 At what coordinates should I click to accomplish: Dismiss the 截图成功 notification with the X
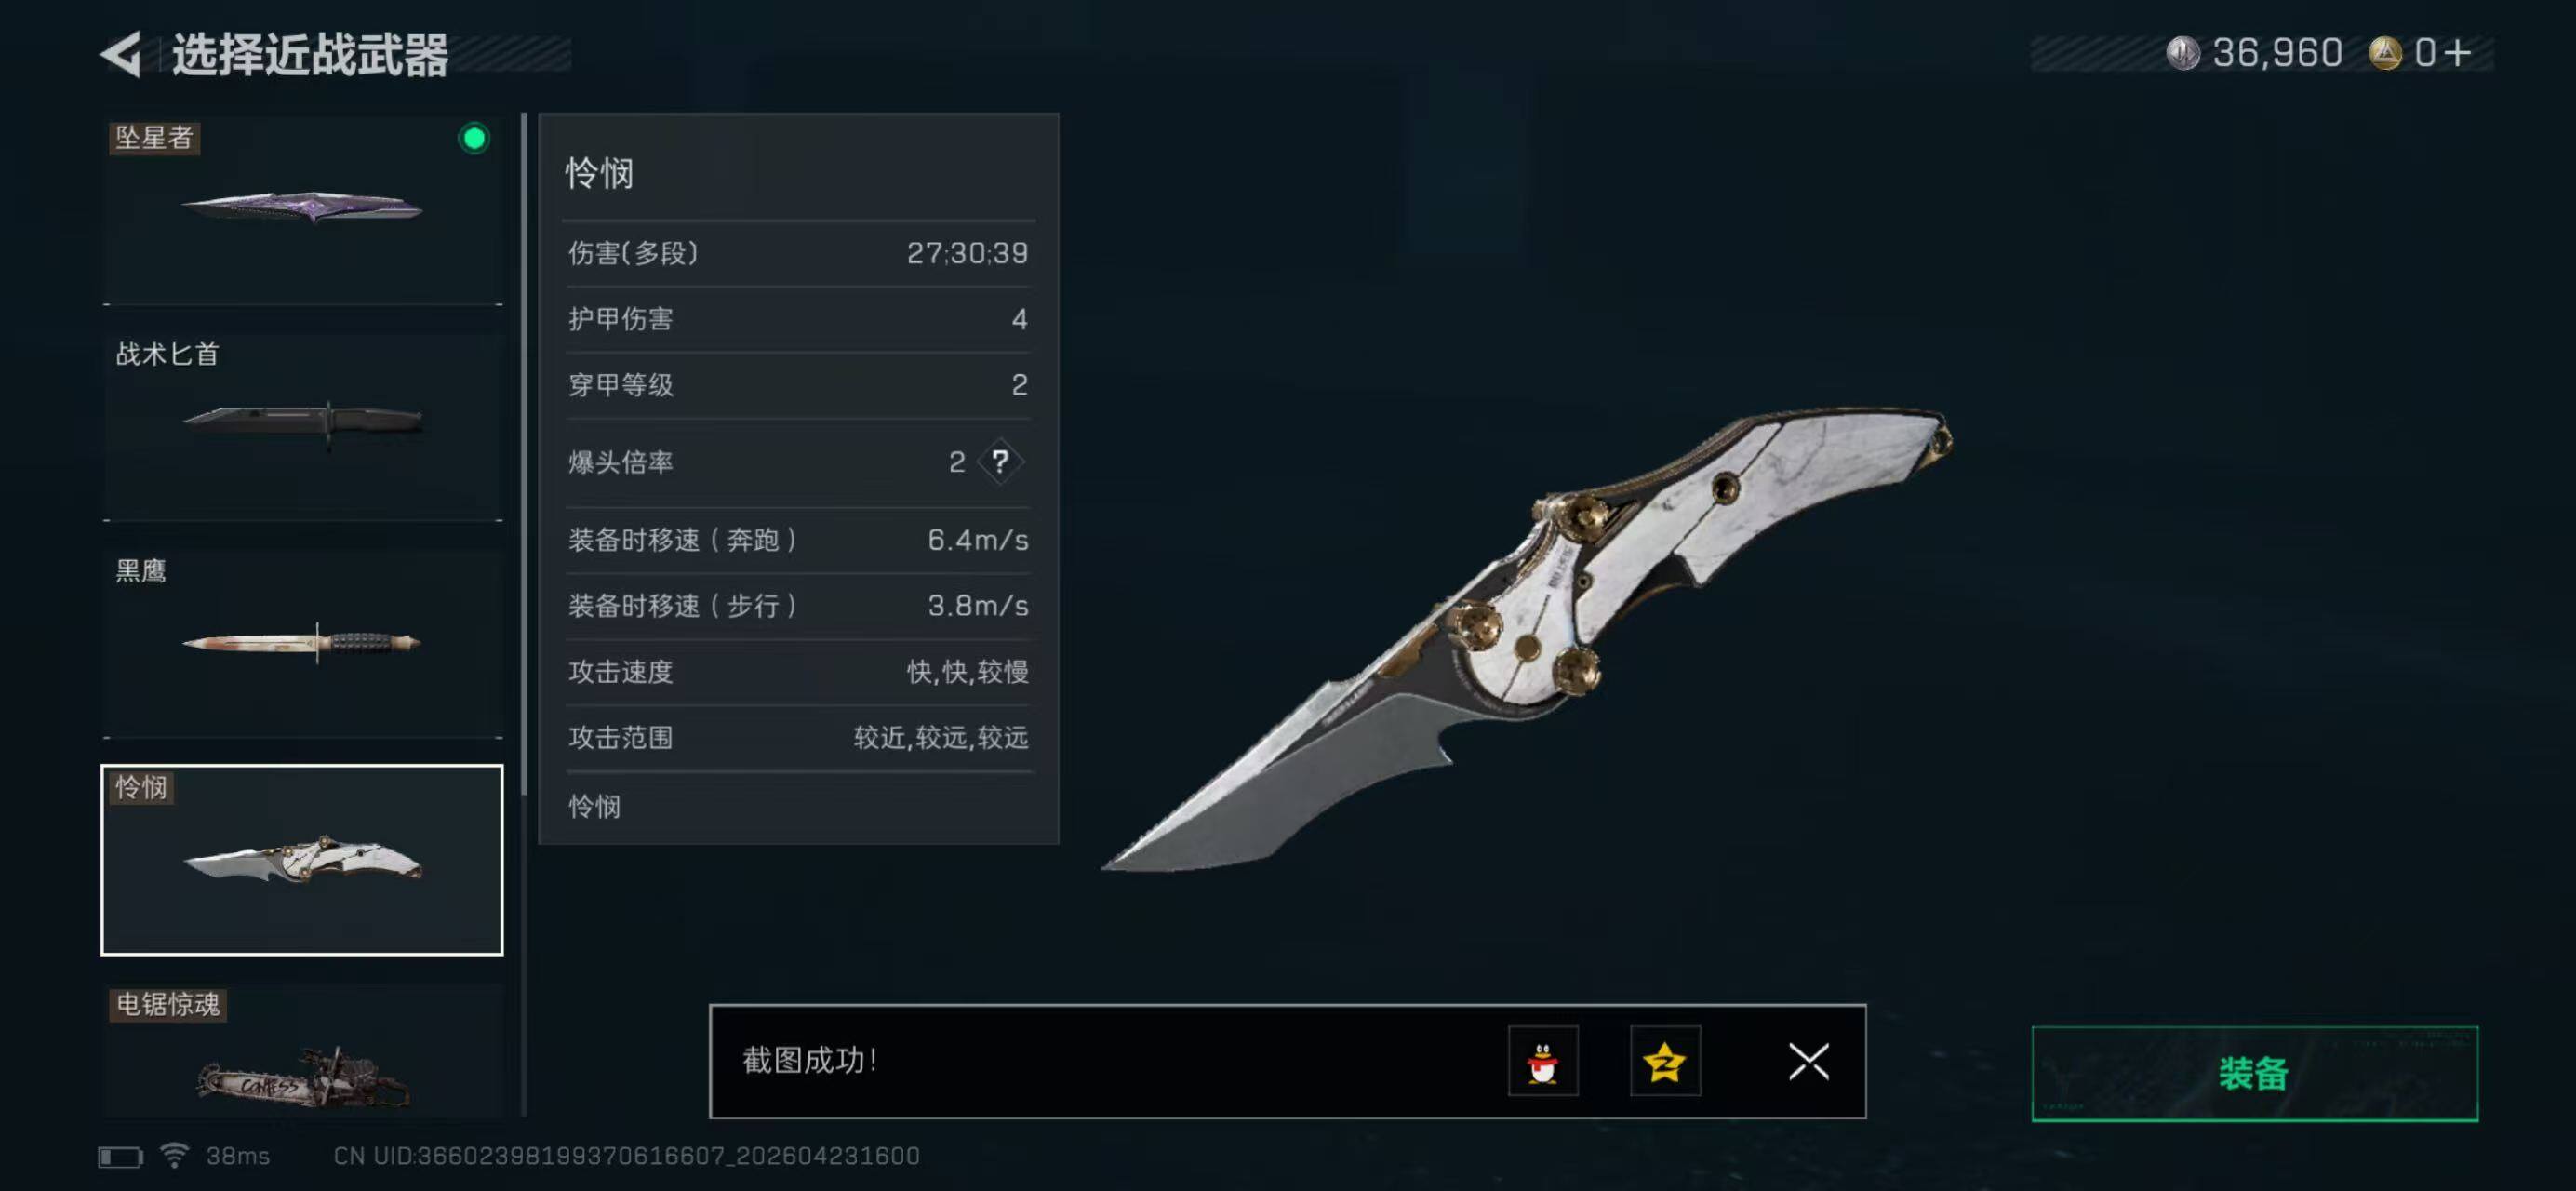tap(1808, 1061)
